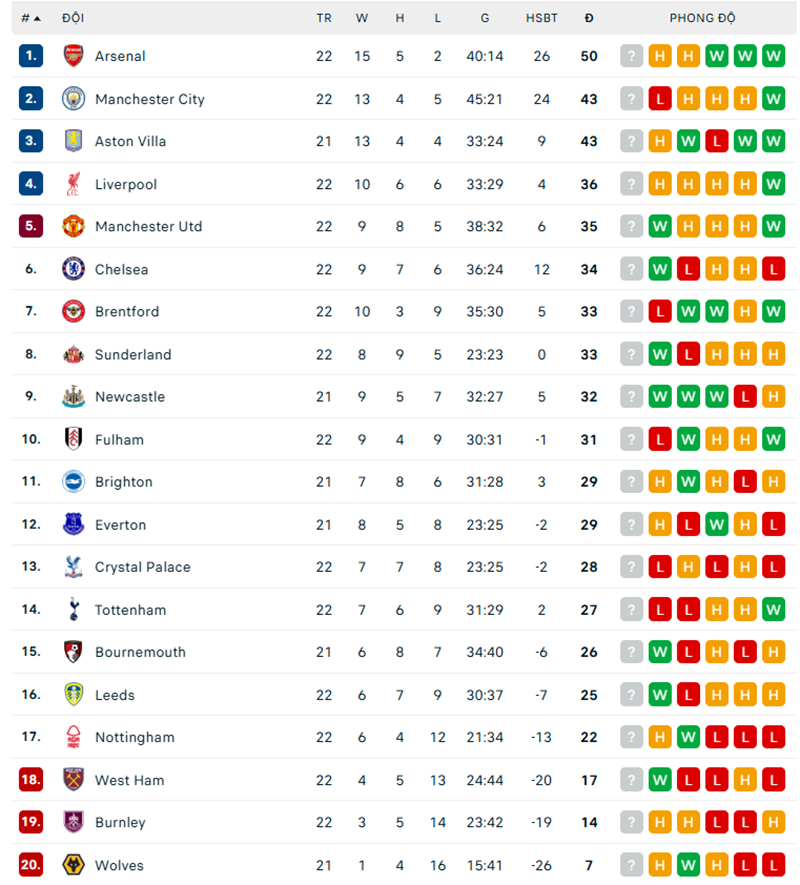The image size is (800, 885).
Task: Click the Chelsea club crest
Action: coord(73,269)
